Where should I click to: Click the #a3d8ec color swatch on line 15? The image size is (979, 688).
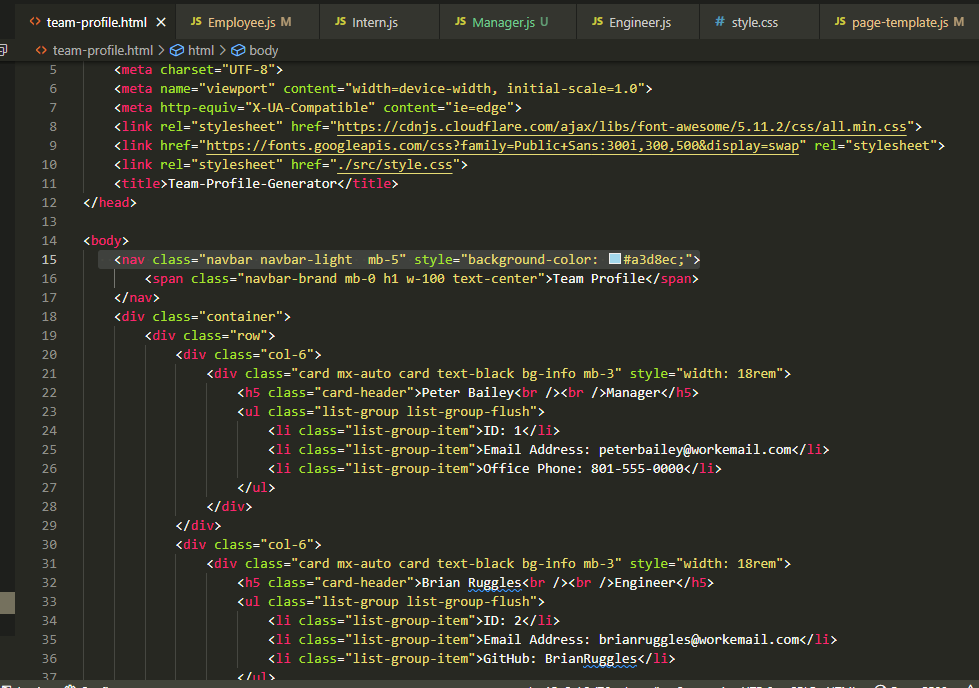tap(613, 258)
